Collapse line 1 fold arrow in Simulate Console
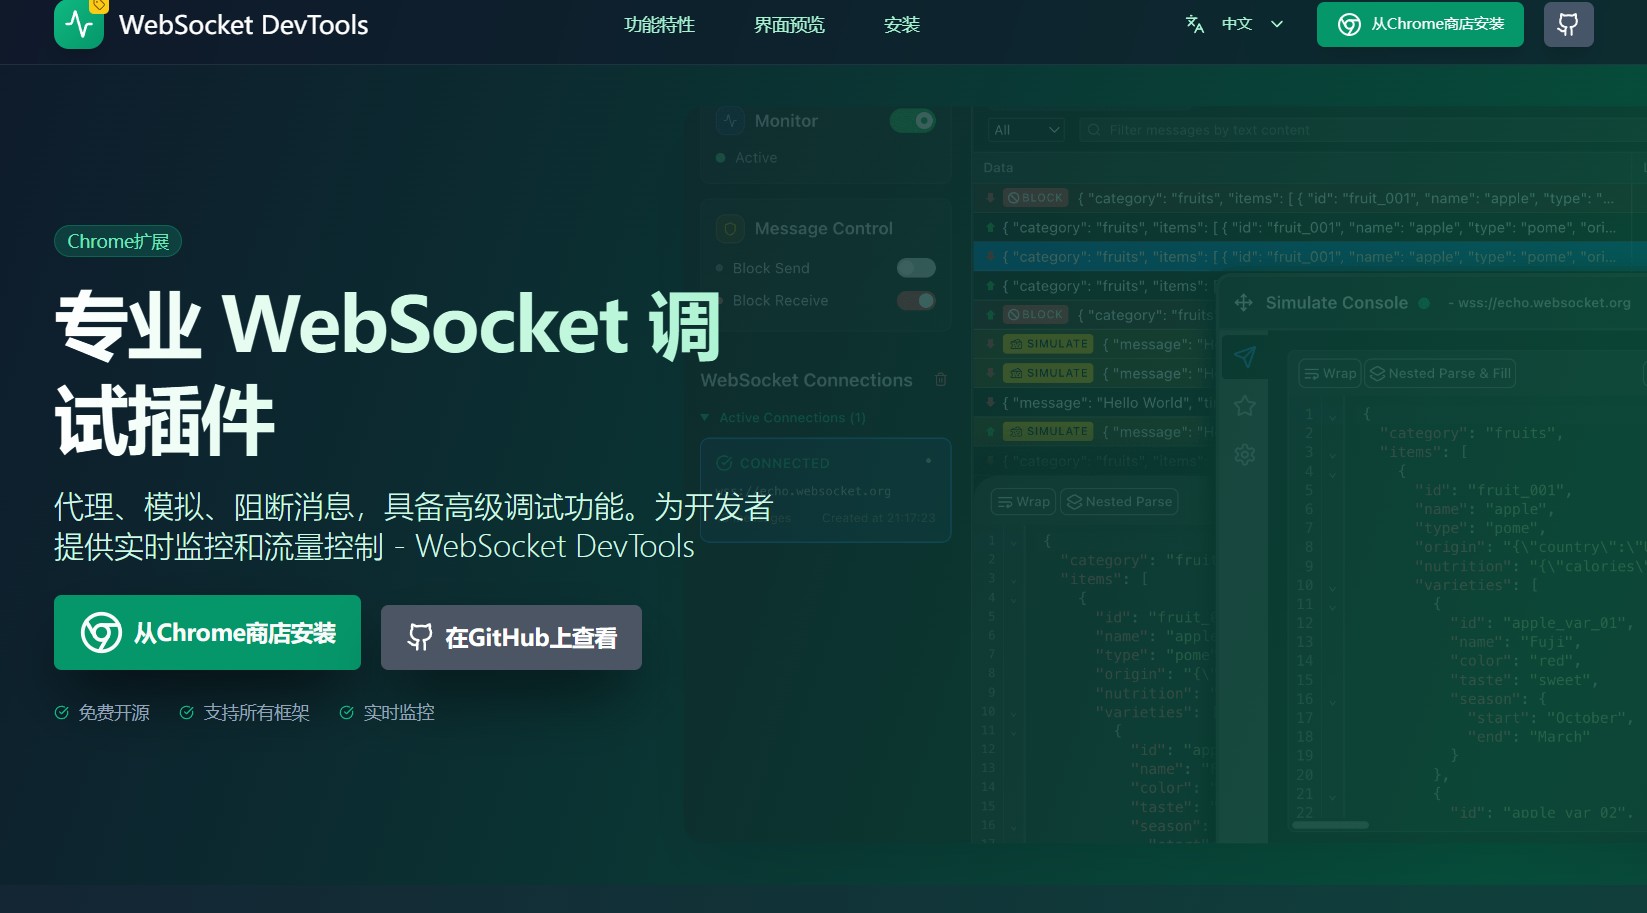The width and height of the screenshot is (1647, 913). coord(1332,415)
